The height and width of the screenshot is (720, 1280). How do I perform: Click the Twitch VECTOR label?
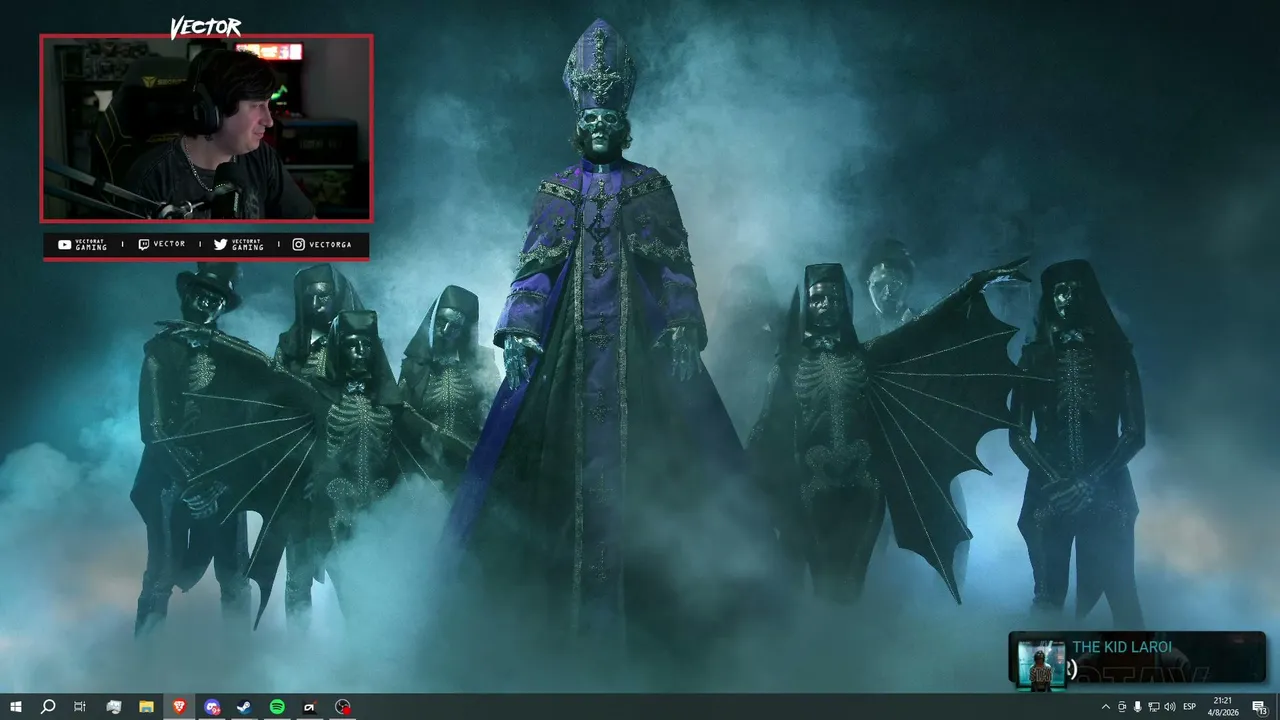[161, 244]
